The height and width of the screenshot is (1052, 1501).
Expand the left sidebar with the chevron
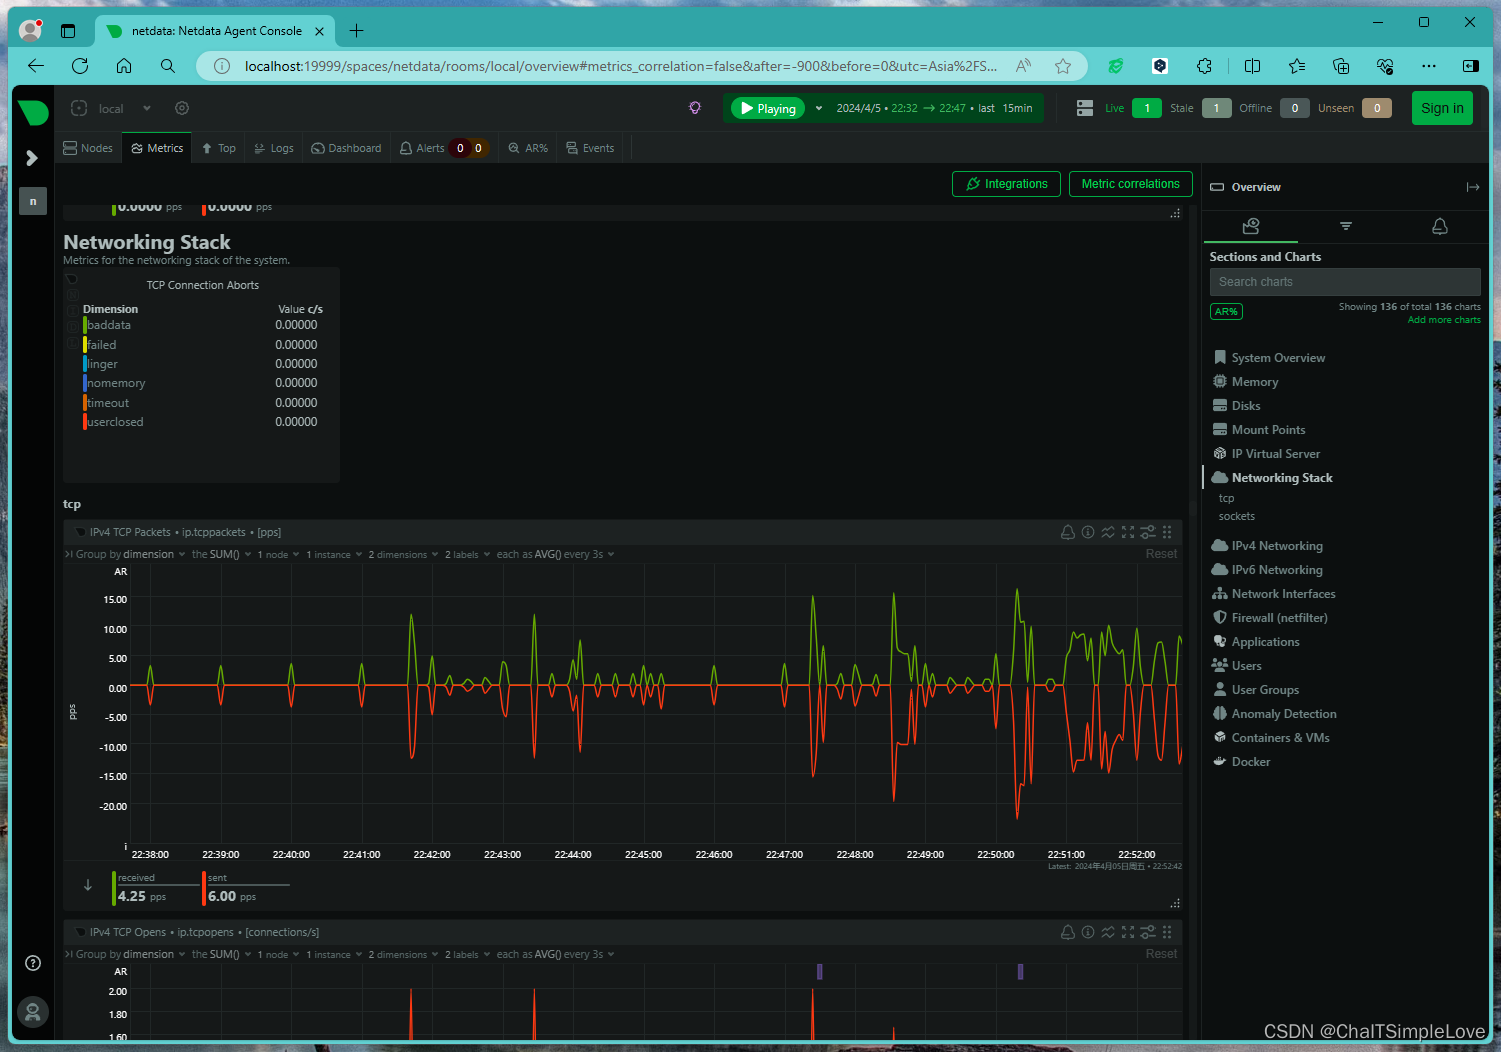click(x=32, y=158)
